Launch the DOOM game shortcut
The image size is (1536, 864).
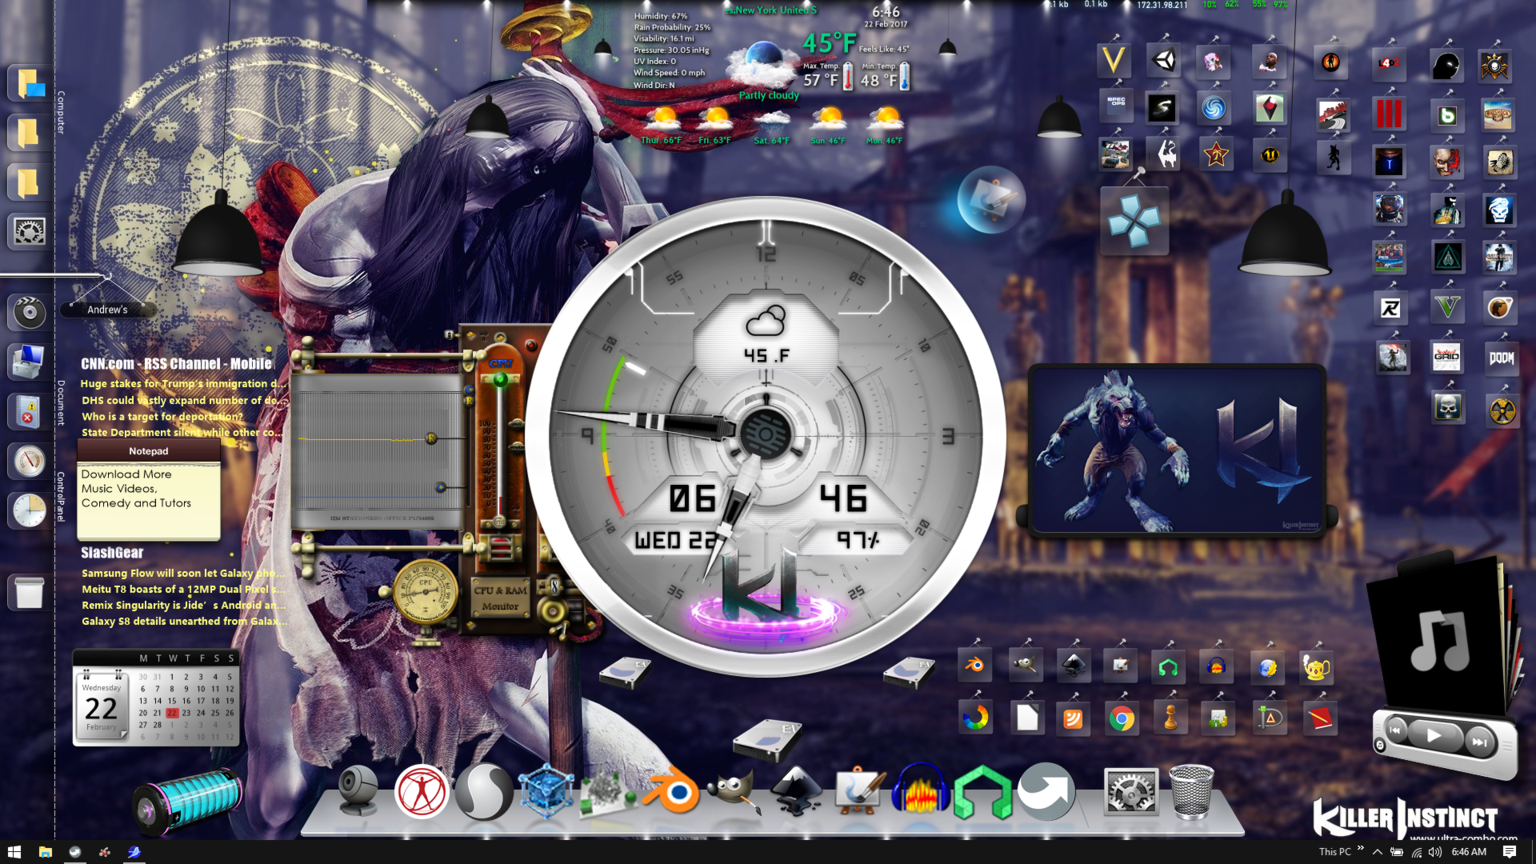1500,357
